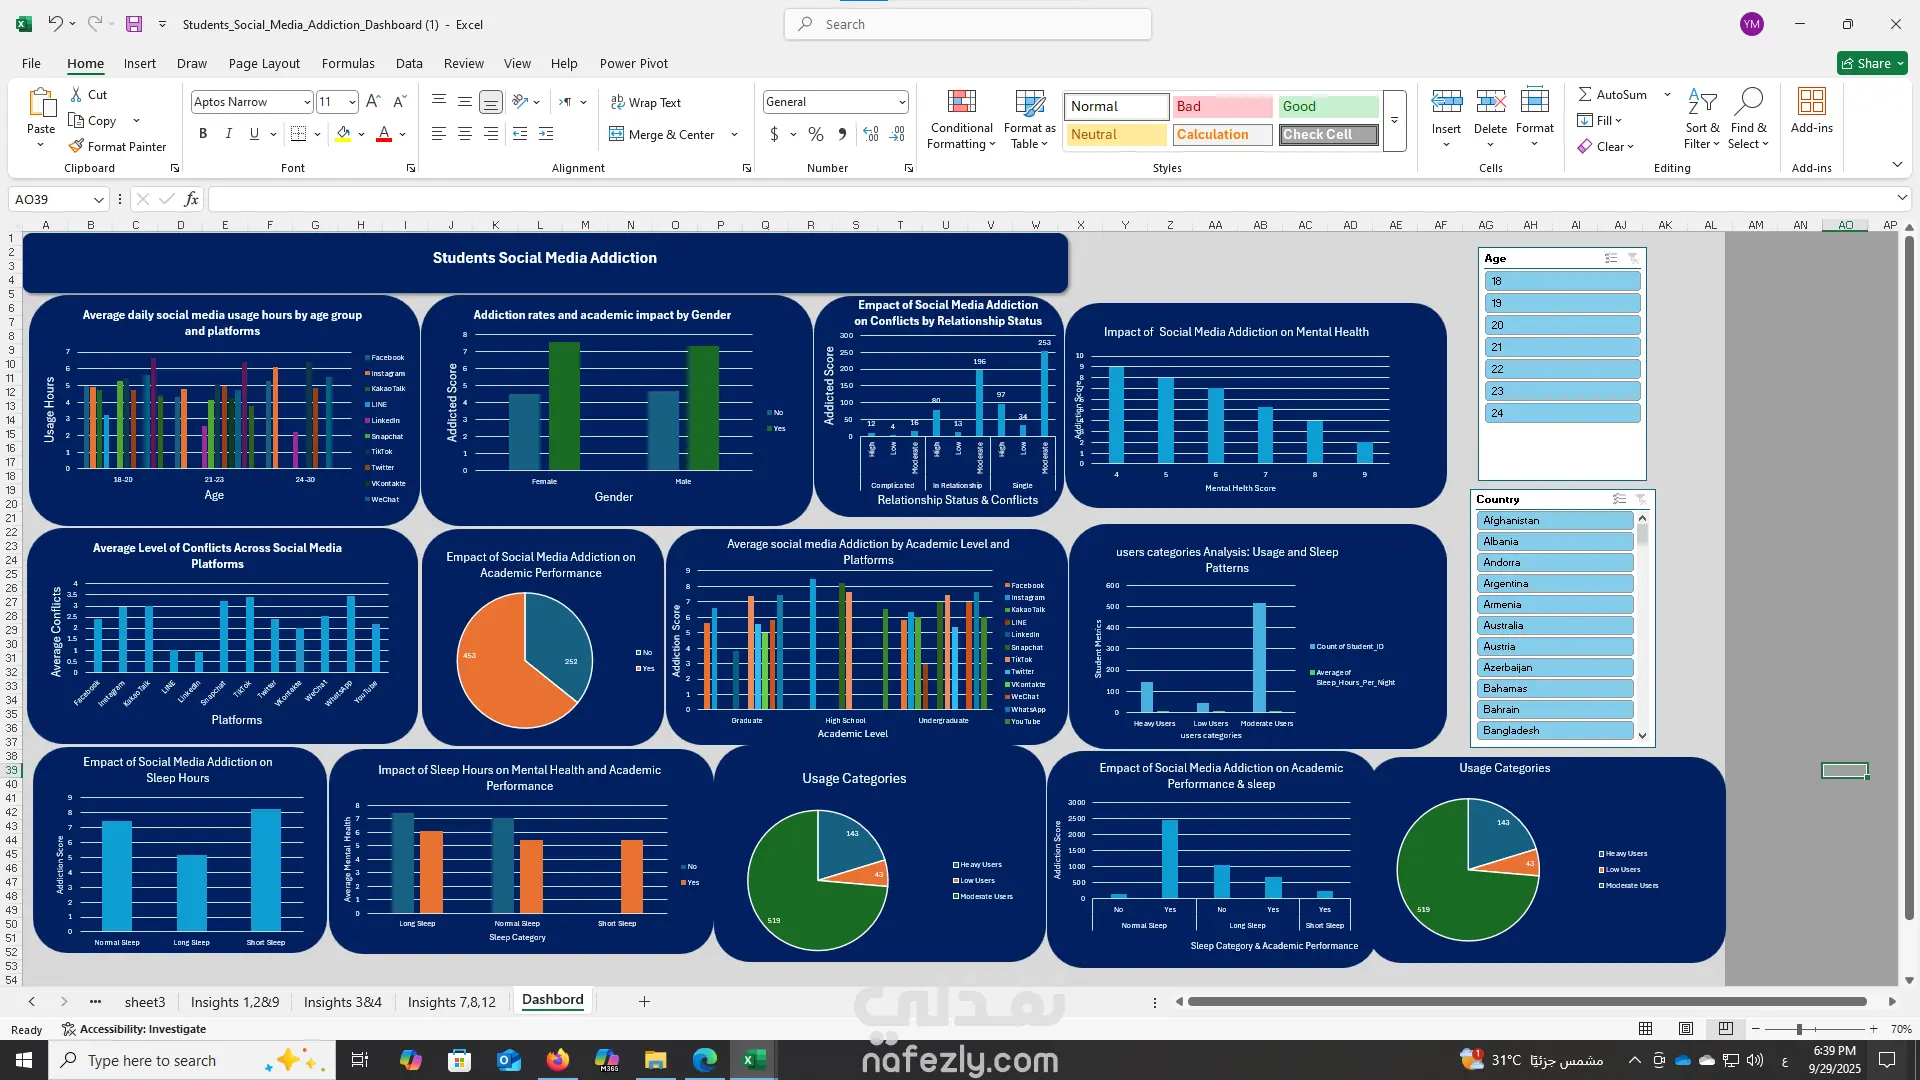1920x1080 pixels.
Task: Toggle Bold formatting
Action: [x=203, y=133]
